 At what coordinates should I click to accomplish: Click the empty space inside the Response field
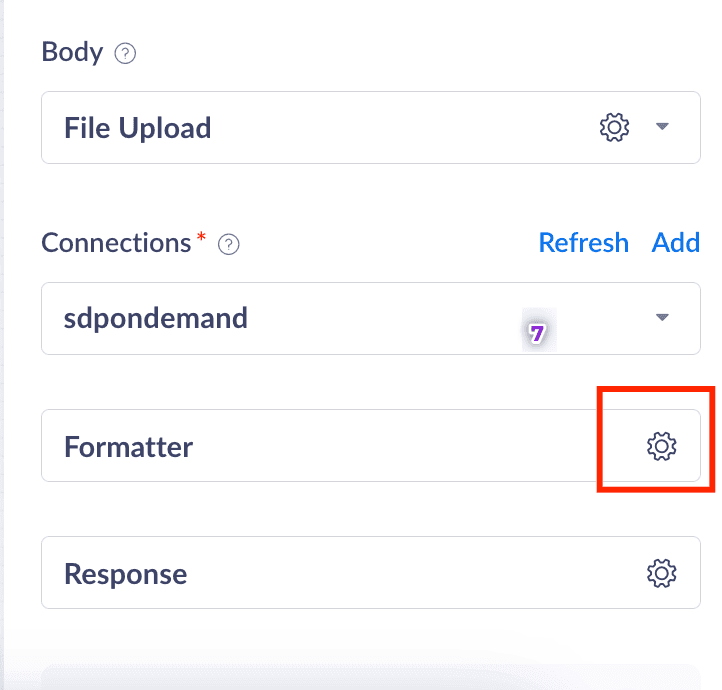(x=400, y=573)
